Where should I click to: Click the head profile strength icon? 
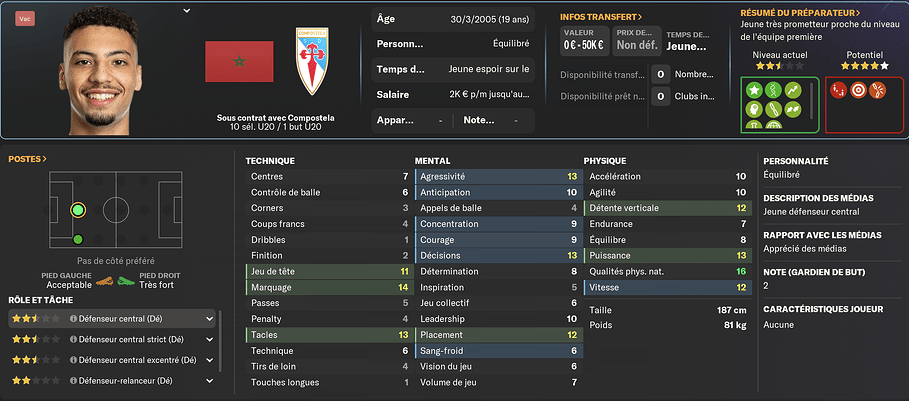click(x=754, y=109)
